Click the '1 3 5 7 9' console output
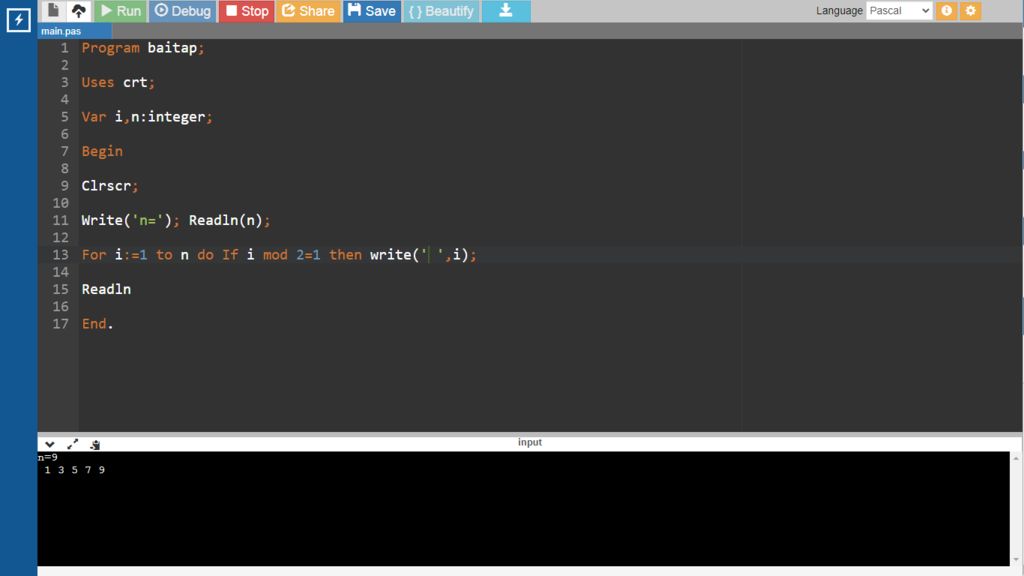The height and width of the screenshot is (576, 1024). [x=74, y=470]
